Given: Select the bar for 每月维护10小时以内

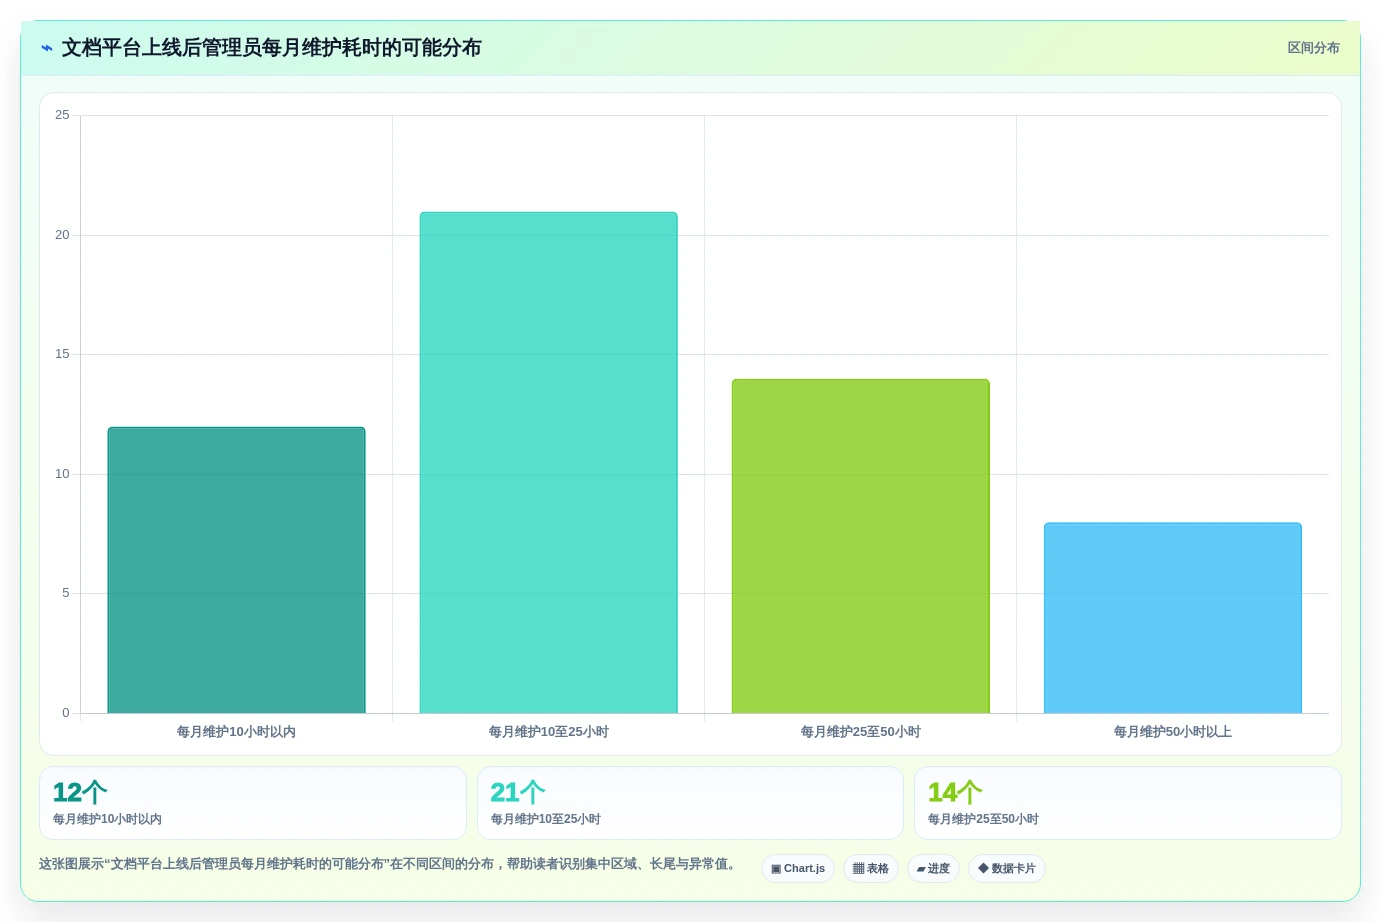Looking at the screenshot, I should pyautogui.click(x=236, y=570).
